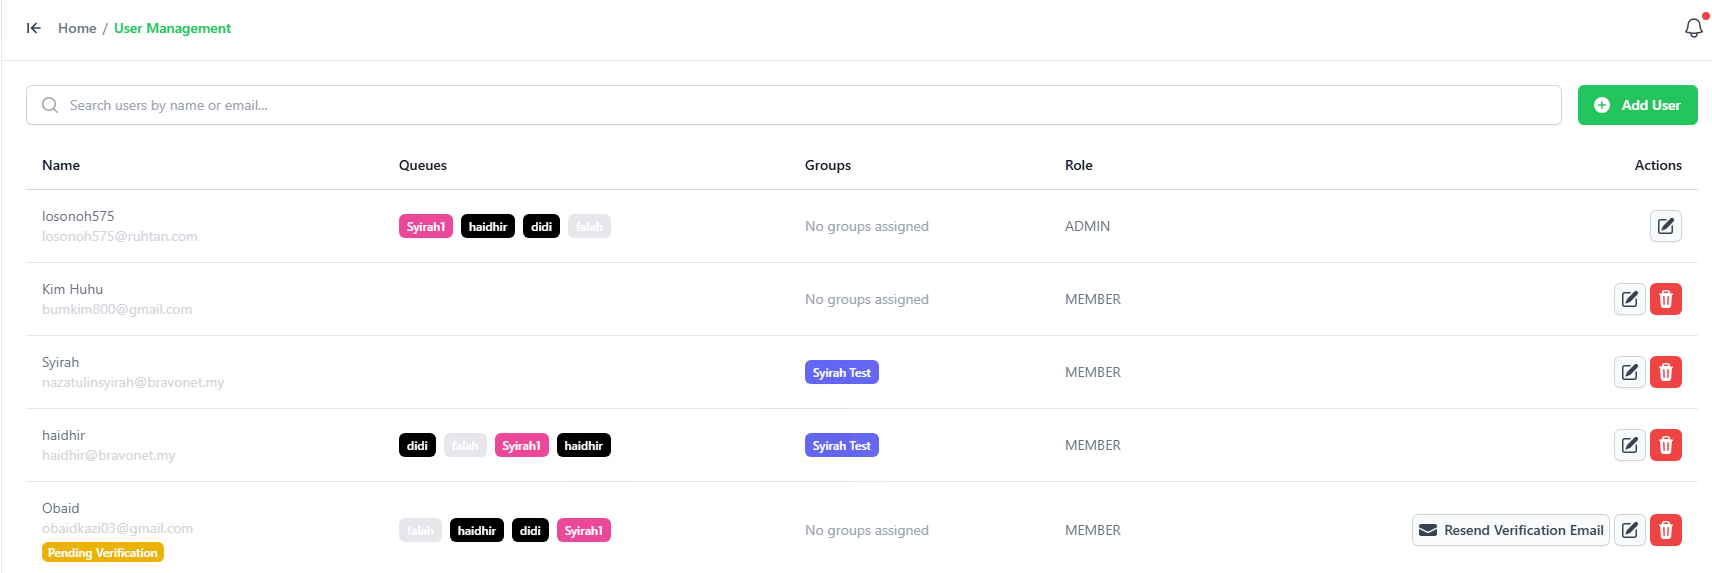Open the notifications bell
1712x573 pixels.
[x=1694, y=28]
